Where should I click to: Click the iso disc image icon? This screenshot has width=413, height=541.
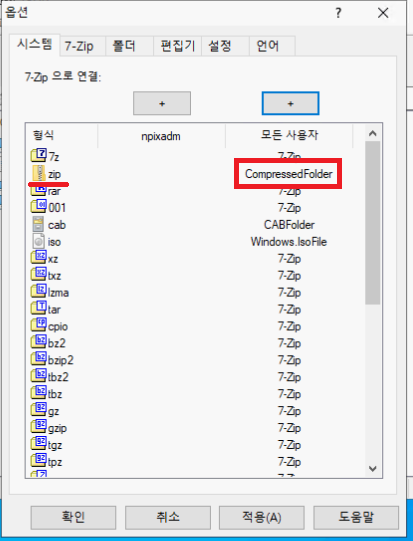[x=38, y=241]
